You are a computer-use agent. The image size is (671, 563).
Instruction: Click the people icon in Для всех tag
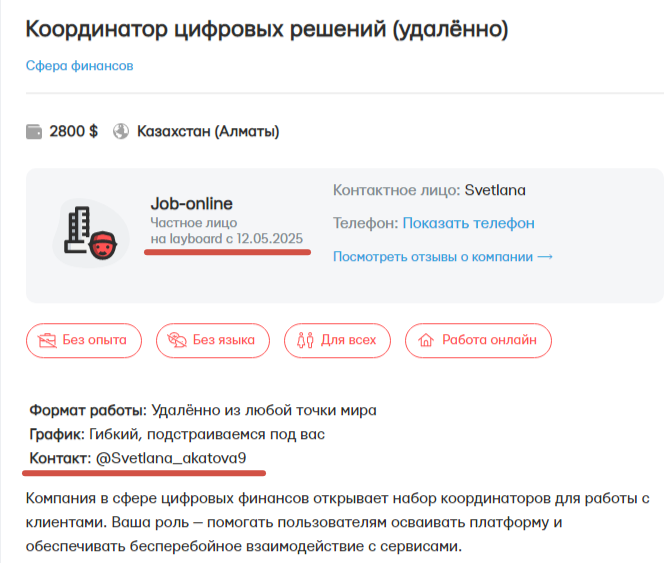click(x=303, y=340)
